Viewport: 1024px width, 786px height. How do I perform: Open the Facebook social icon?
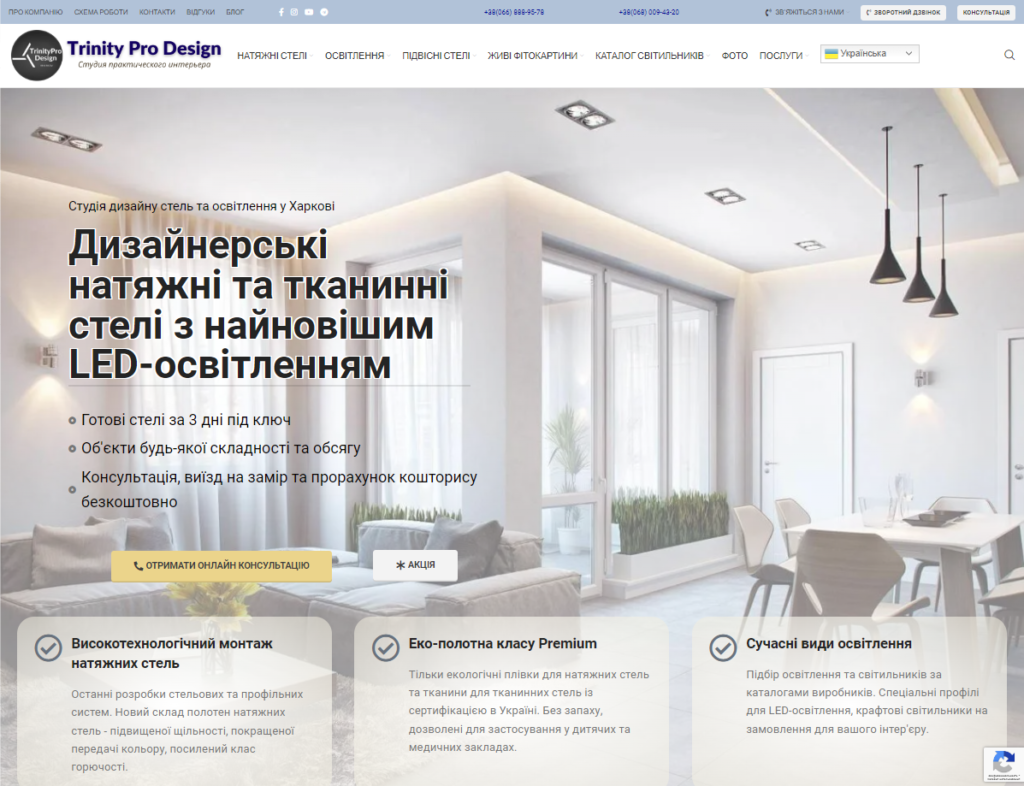tap(281, 12)
